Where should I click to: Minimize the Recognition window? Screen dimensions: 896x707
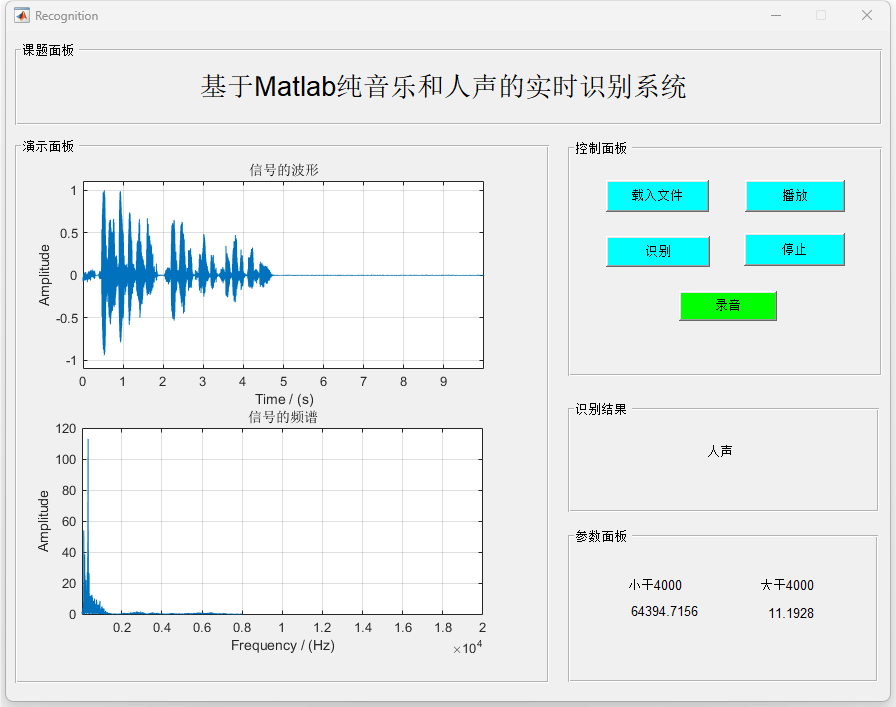(775, 15)
